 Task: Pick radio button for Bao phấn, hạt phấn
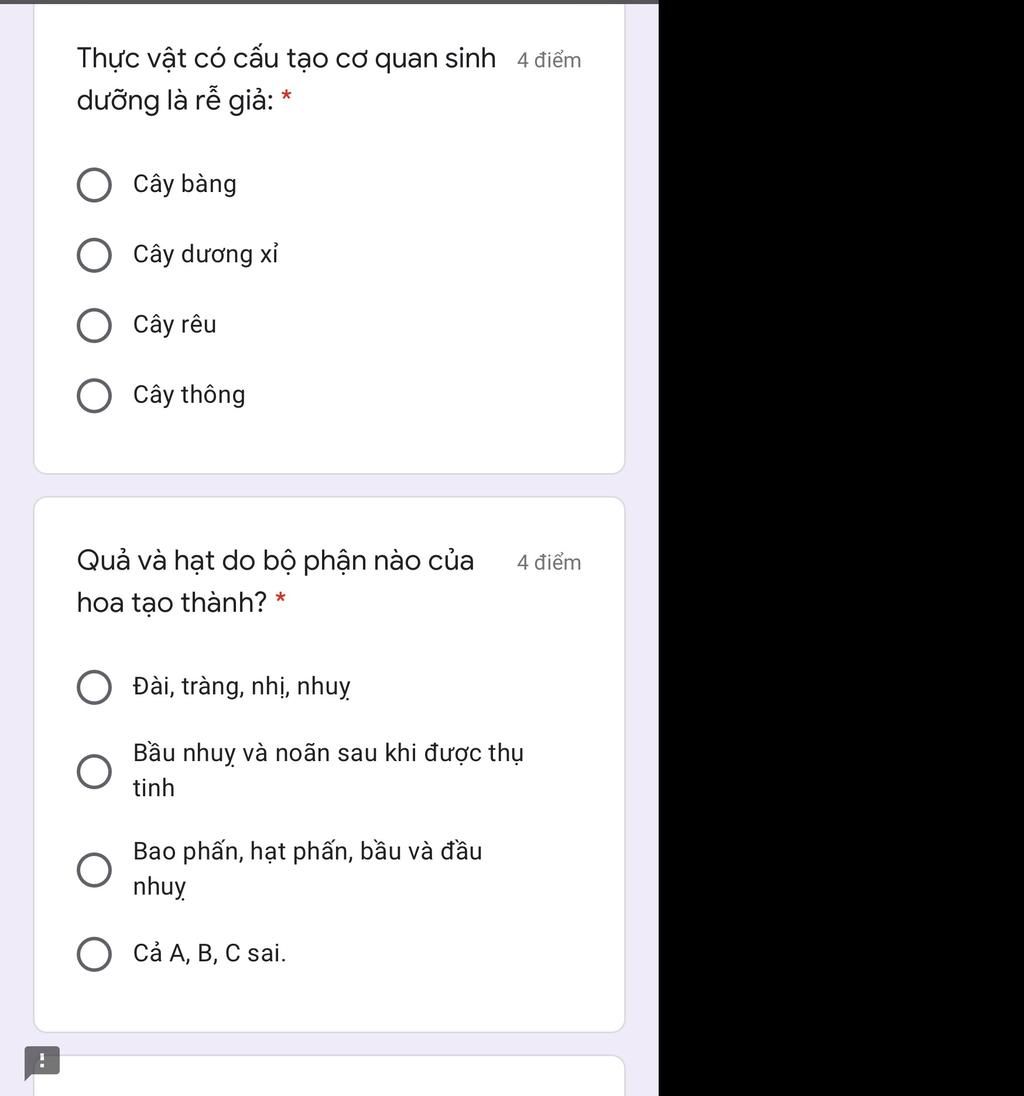click(94, 870)
